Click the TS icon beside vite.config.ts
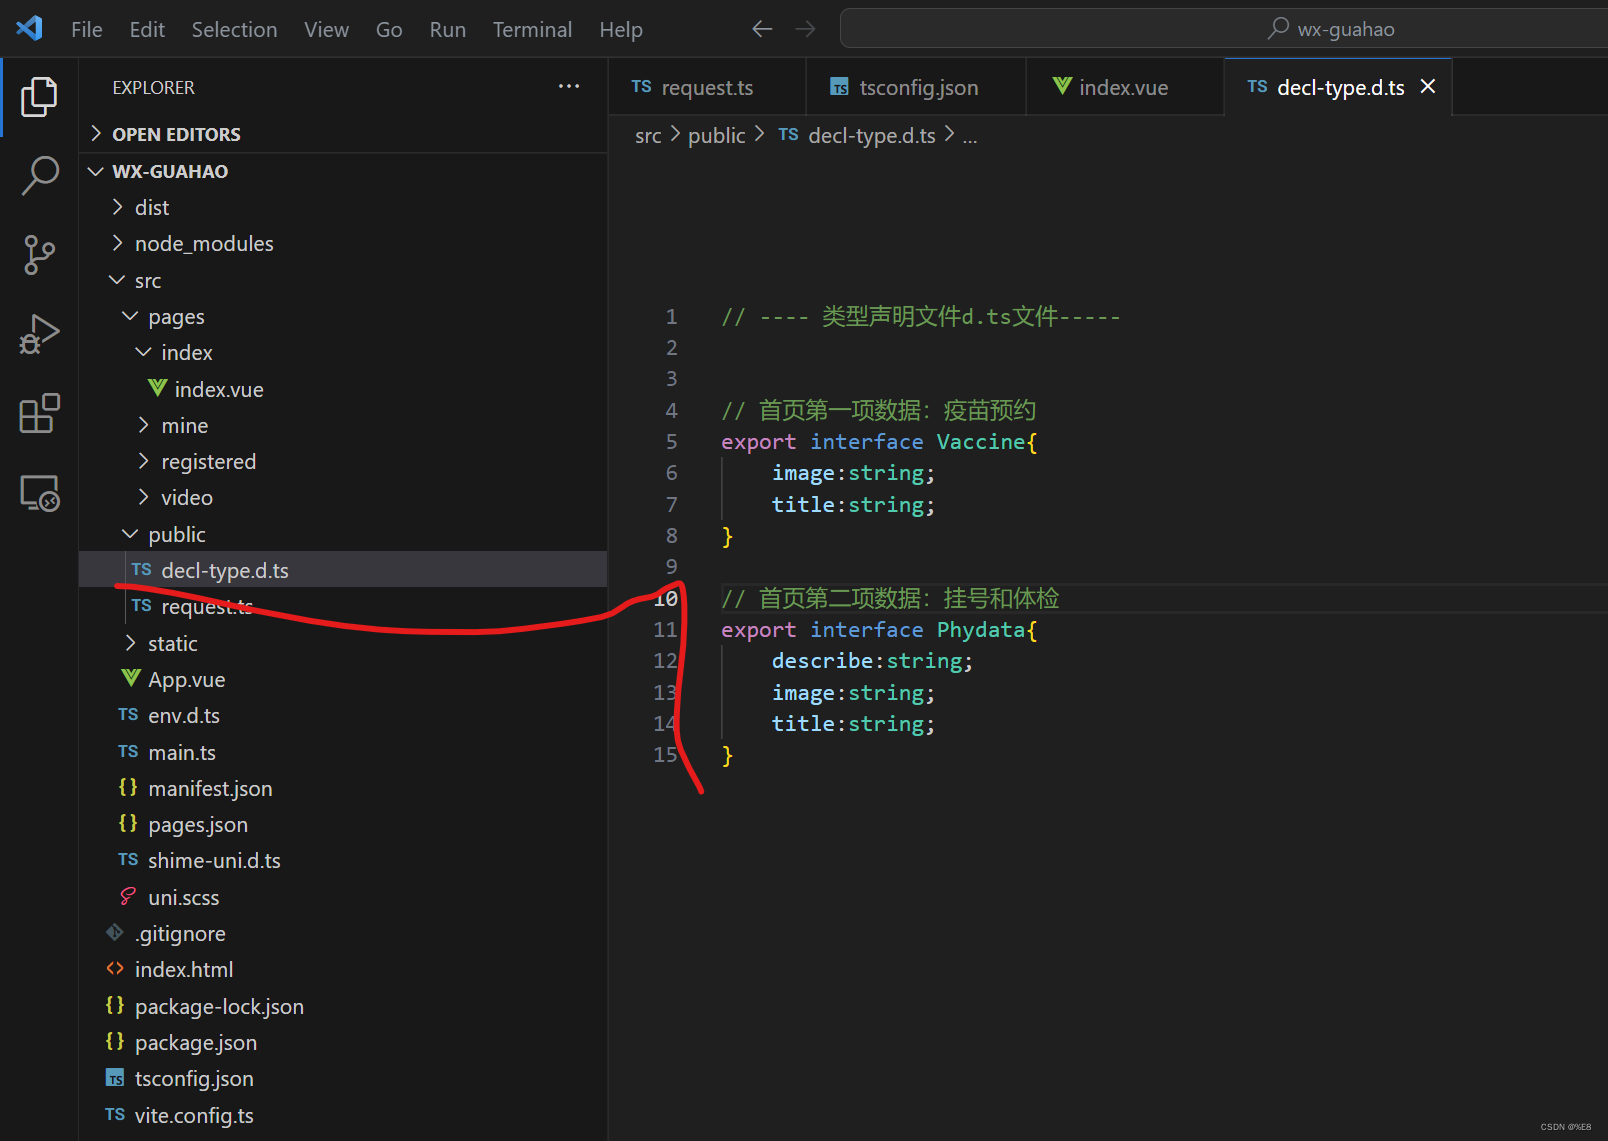The image size is (1608, 1141). (115, 1114)
